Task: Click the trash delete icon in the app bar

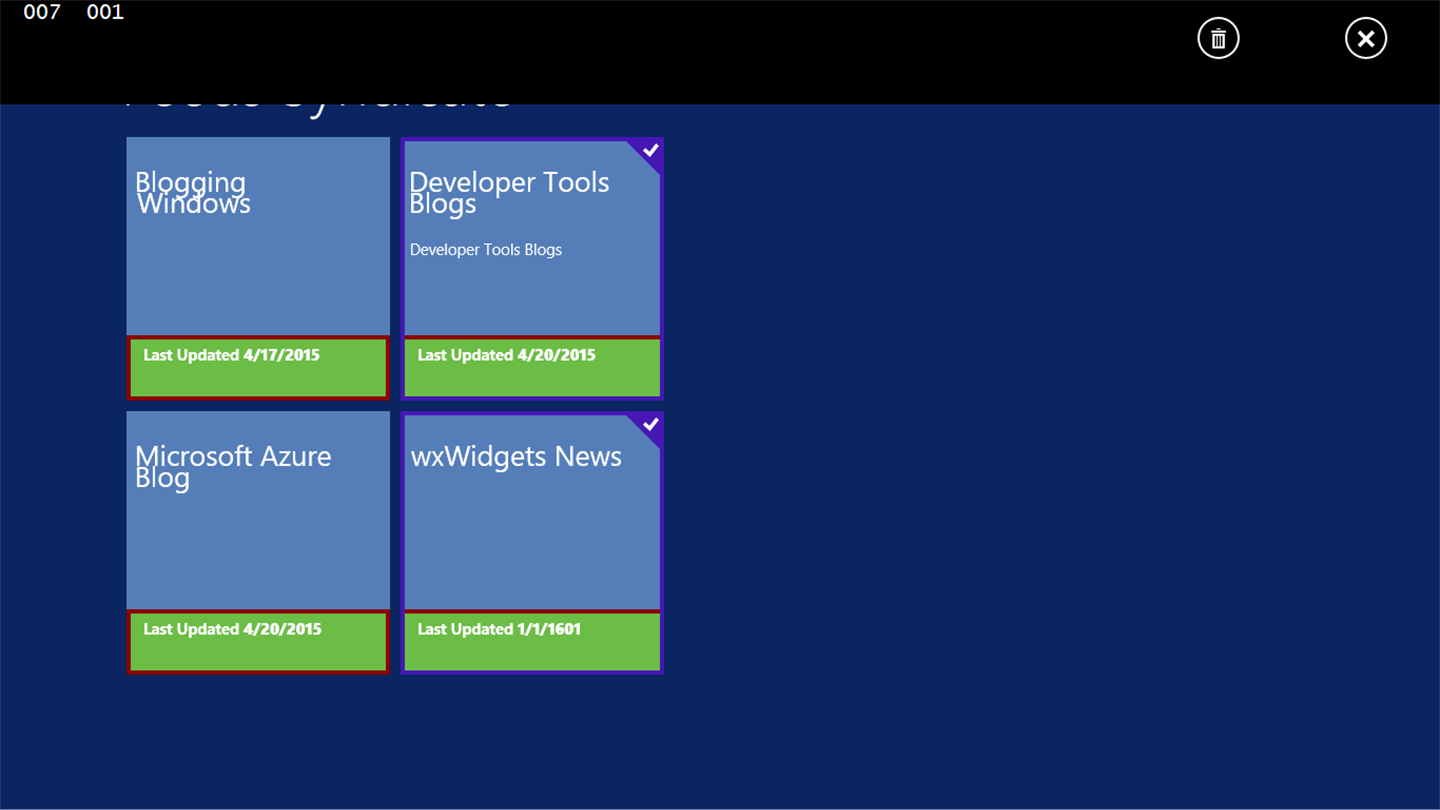Action: pyautogui.click(x=1218, y=39)
